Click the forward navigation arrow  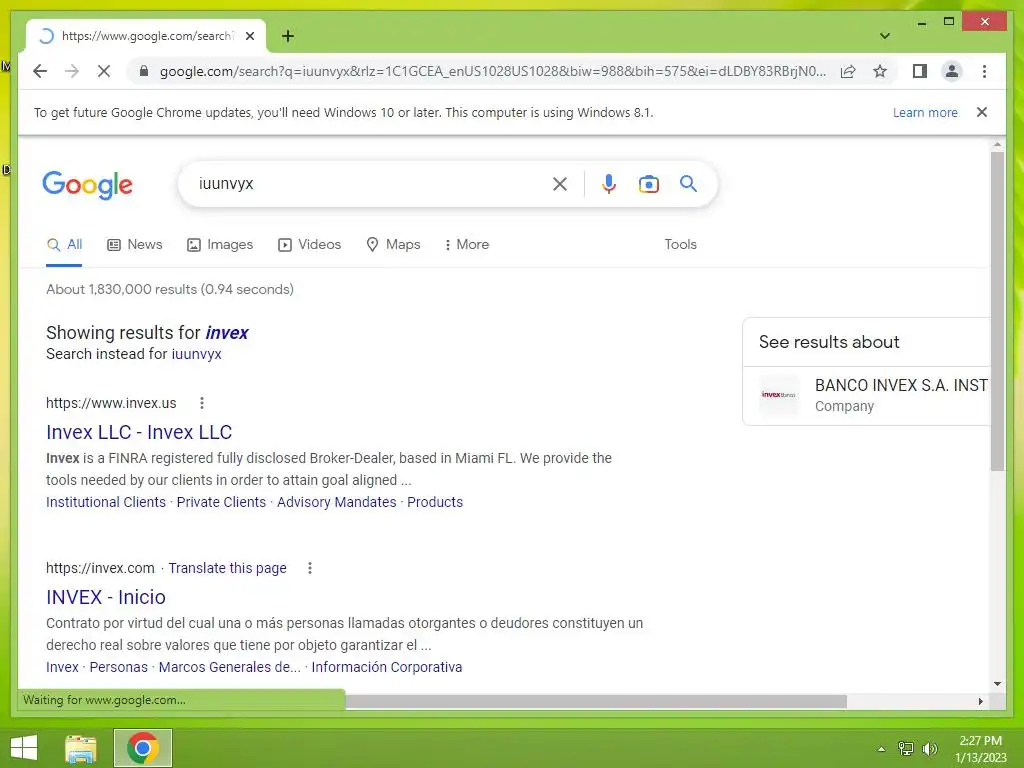(x=72, y=71)
